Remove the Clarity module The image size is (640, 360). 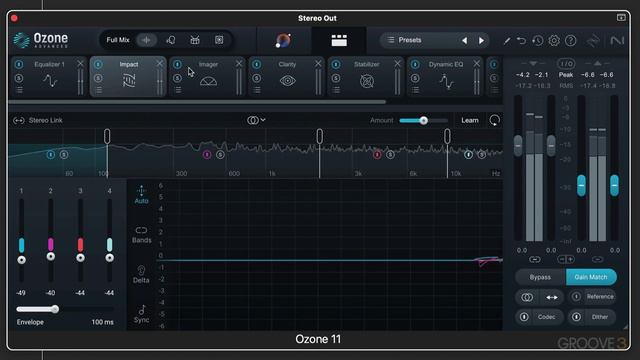318,63
